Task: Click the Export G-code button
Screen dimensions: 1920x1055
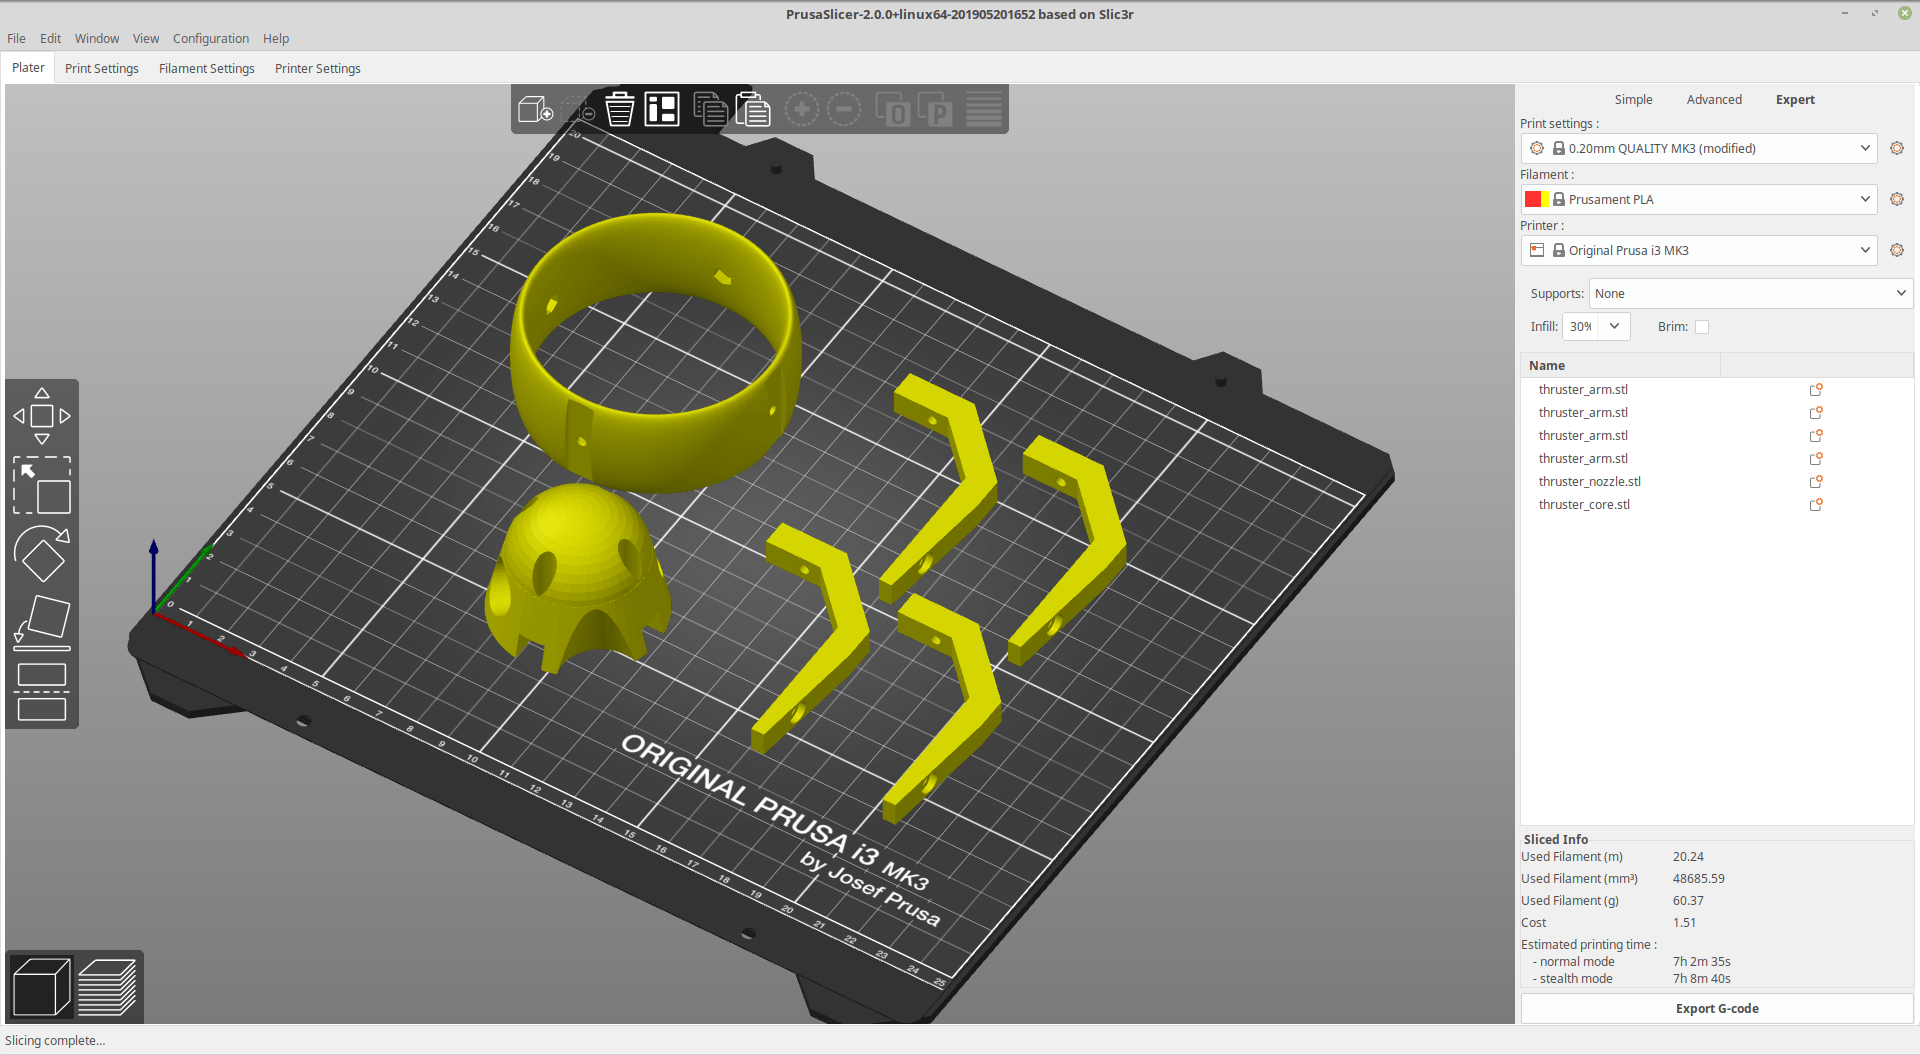Action: tap(1716, 1008)
